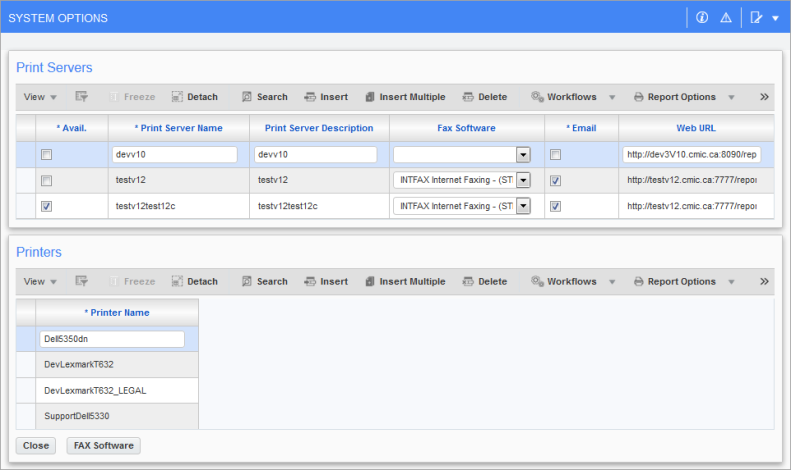Click the warning triangle icon in header
791x470 pixels.
(725, 18)
